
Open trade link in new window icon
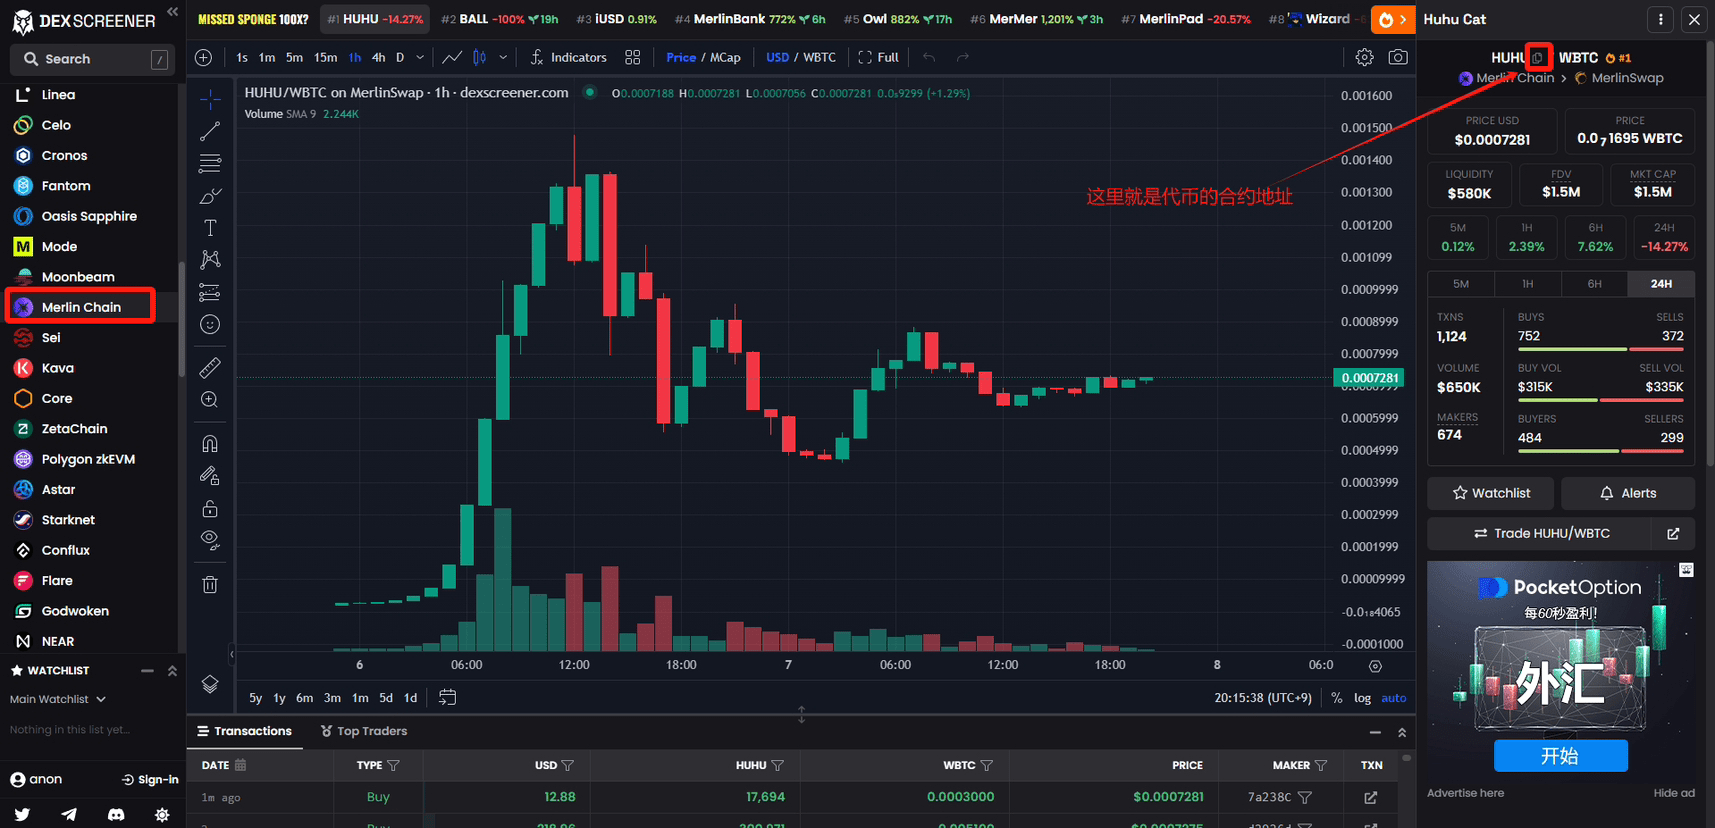pyautogui.click(x=1673, y=533)
